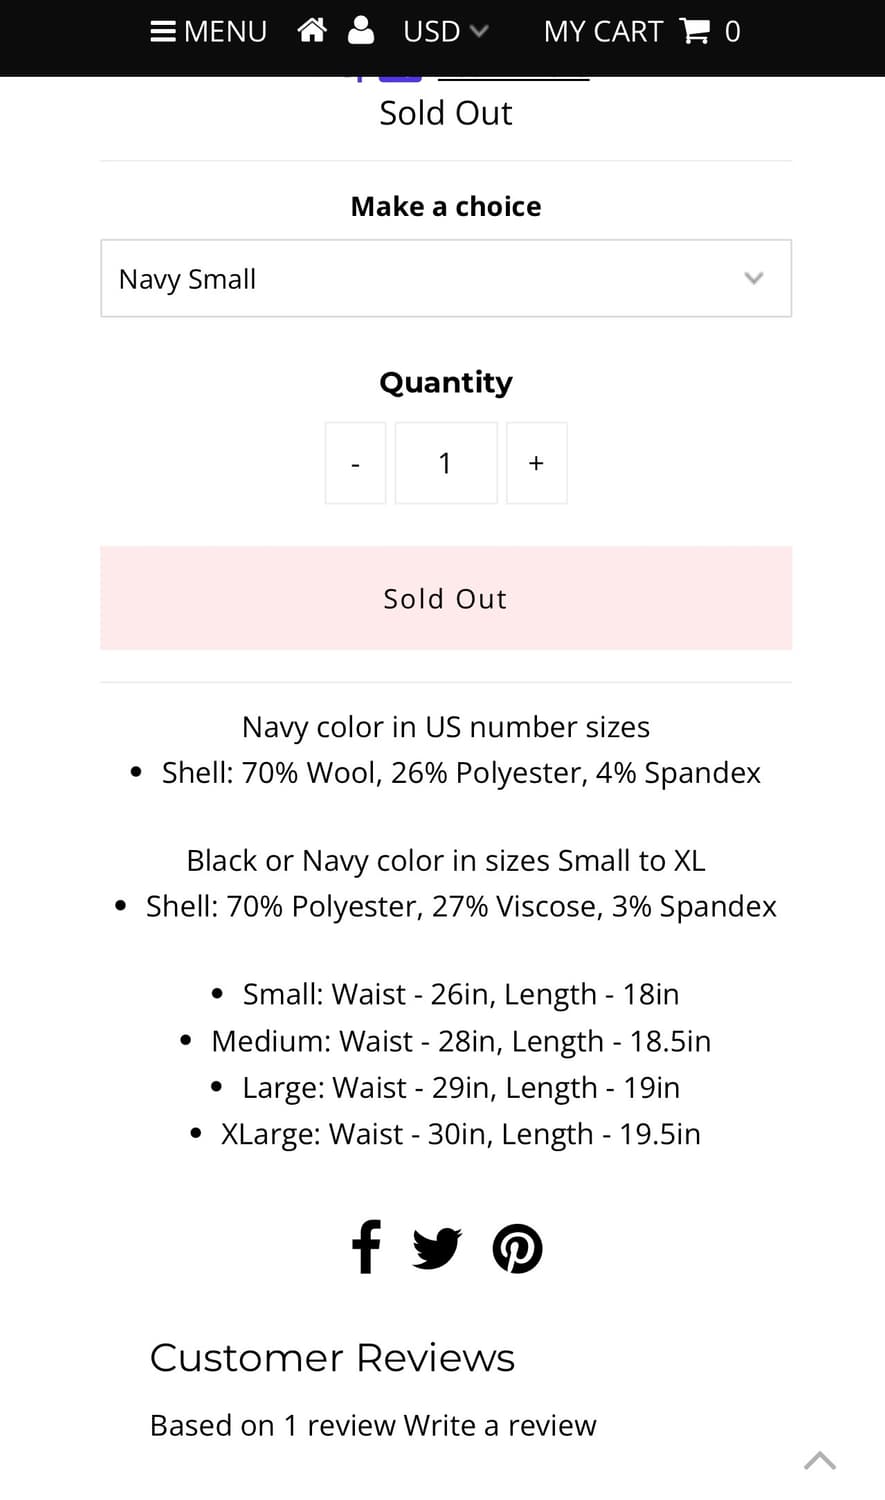
Task: Expand the Navy Small variant dropdown
Action: pos(445,279)
